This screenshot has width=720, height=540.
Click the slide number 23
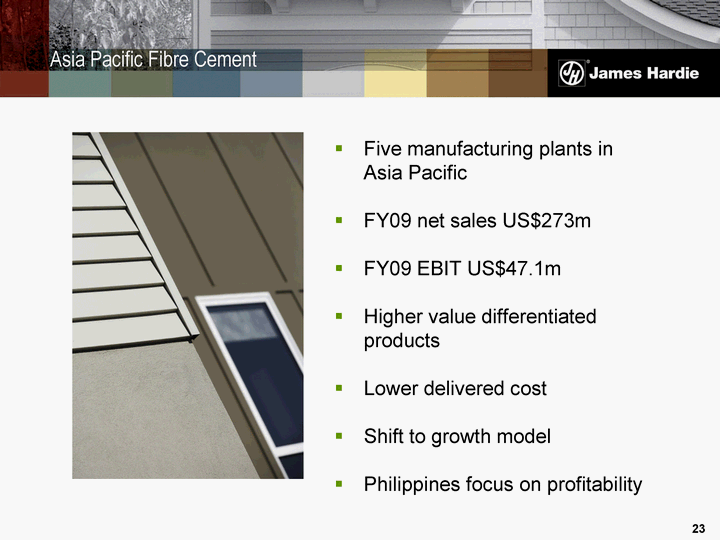pyautogui.click(x=698, y=527)
